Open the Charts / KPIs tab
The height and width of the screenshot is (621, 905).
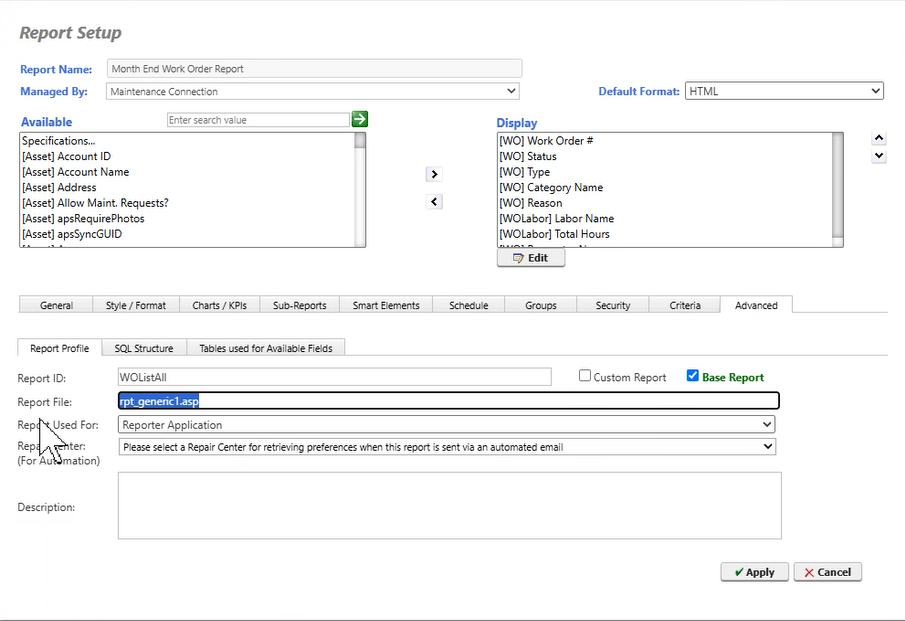click(x=219, y=305)
